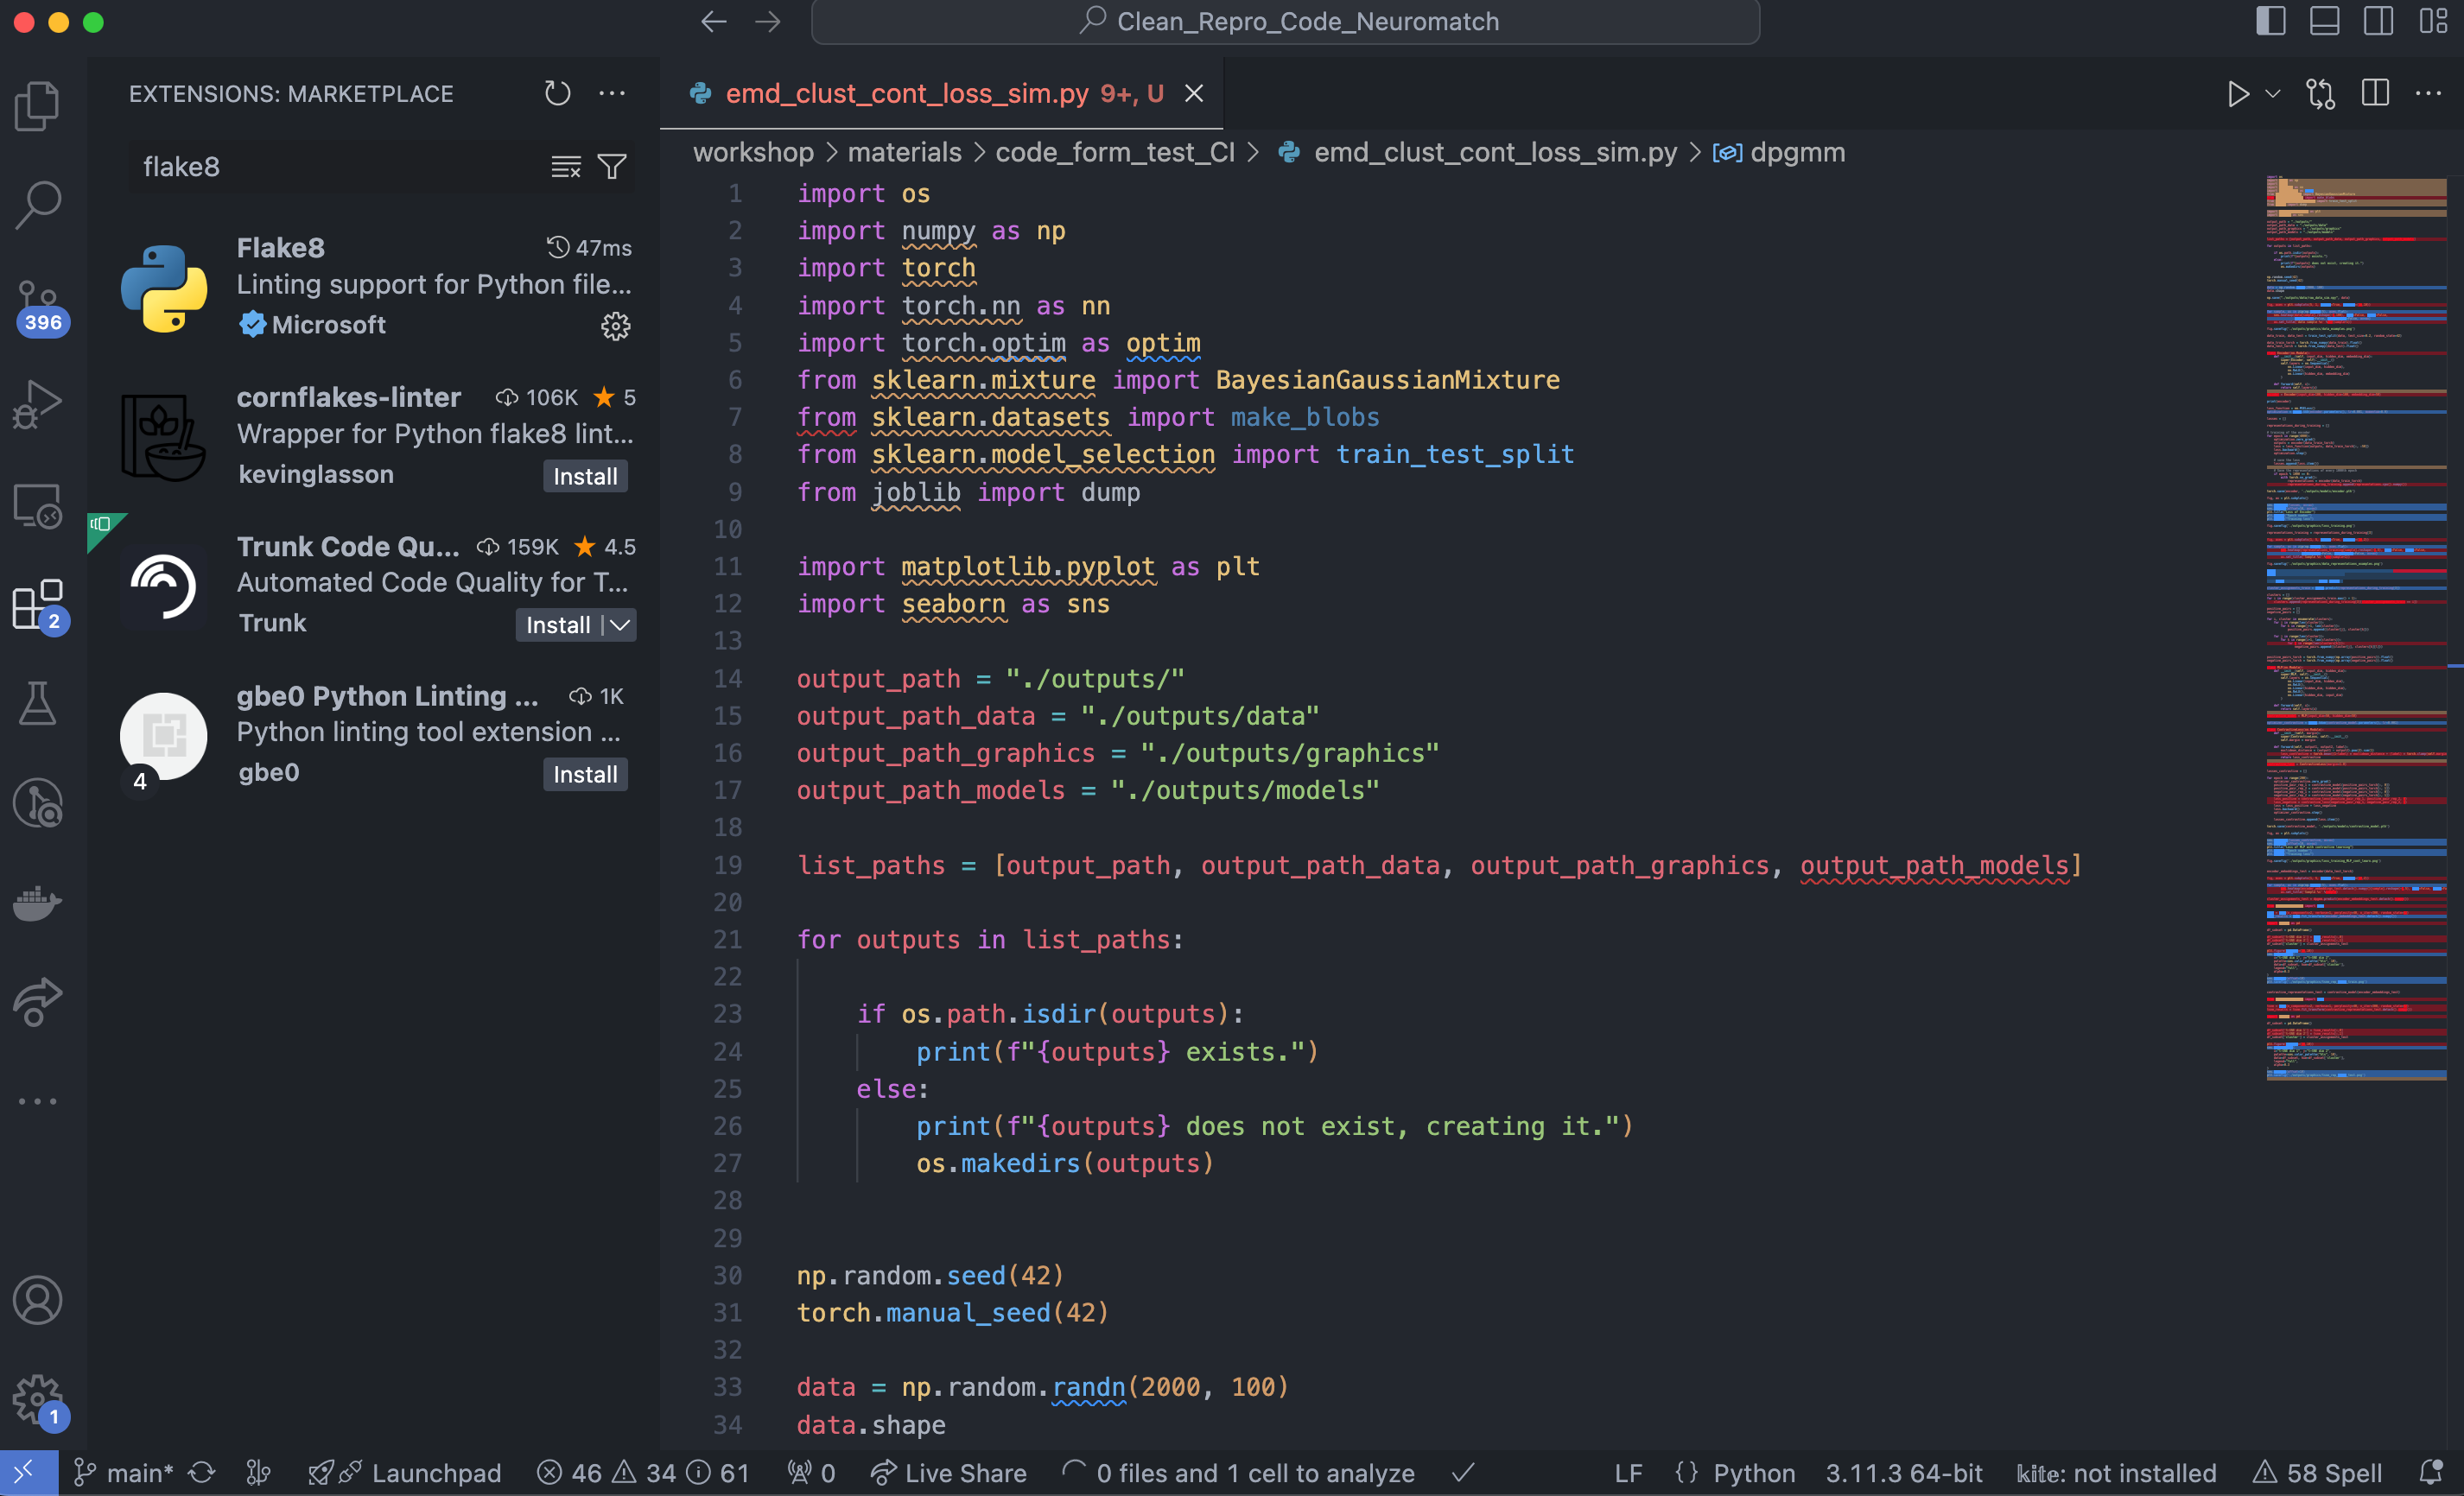
Task: Select the emd_clust_cont_loss_sim.py editor tab
Action: pyautogui.click(x=906, y=94)
